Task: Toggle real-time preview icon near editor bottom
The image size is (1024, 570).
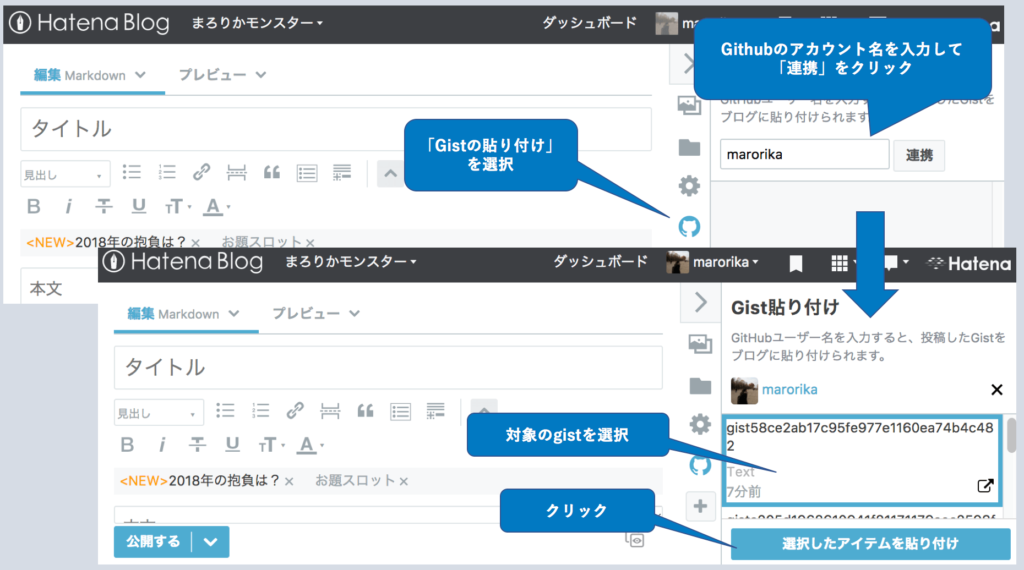Action: (x=635, y=540)
